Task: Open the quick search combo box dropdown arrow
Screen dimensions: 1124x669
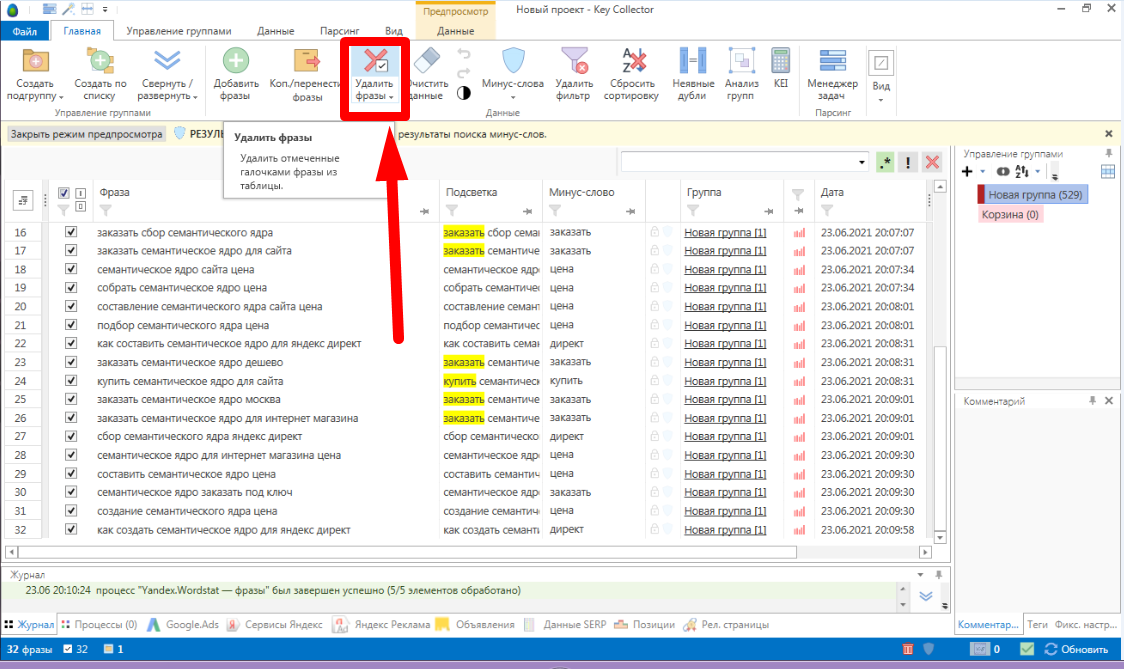Action: (862, 162)
